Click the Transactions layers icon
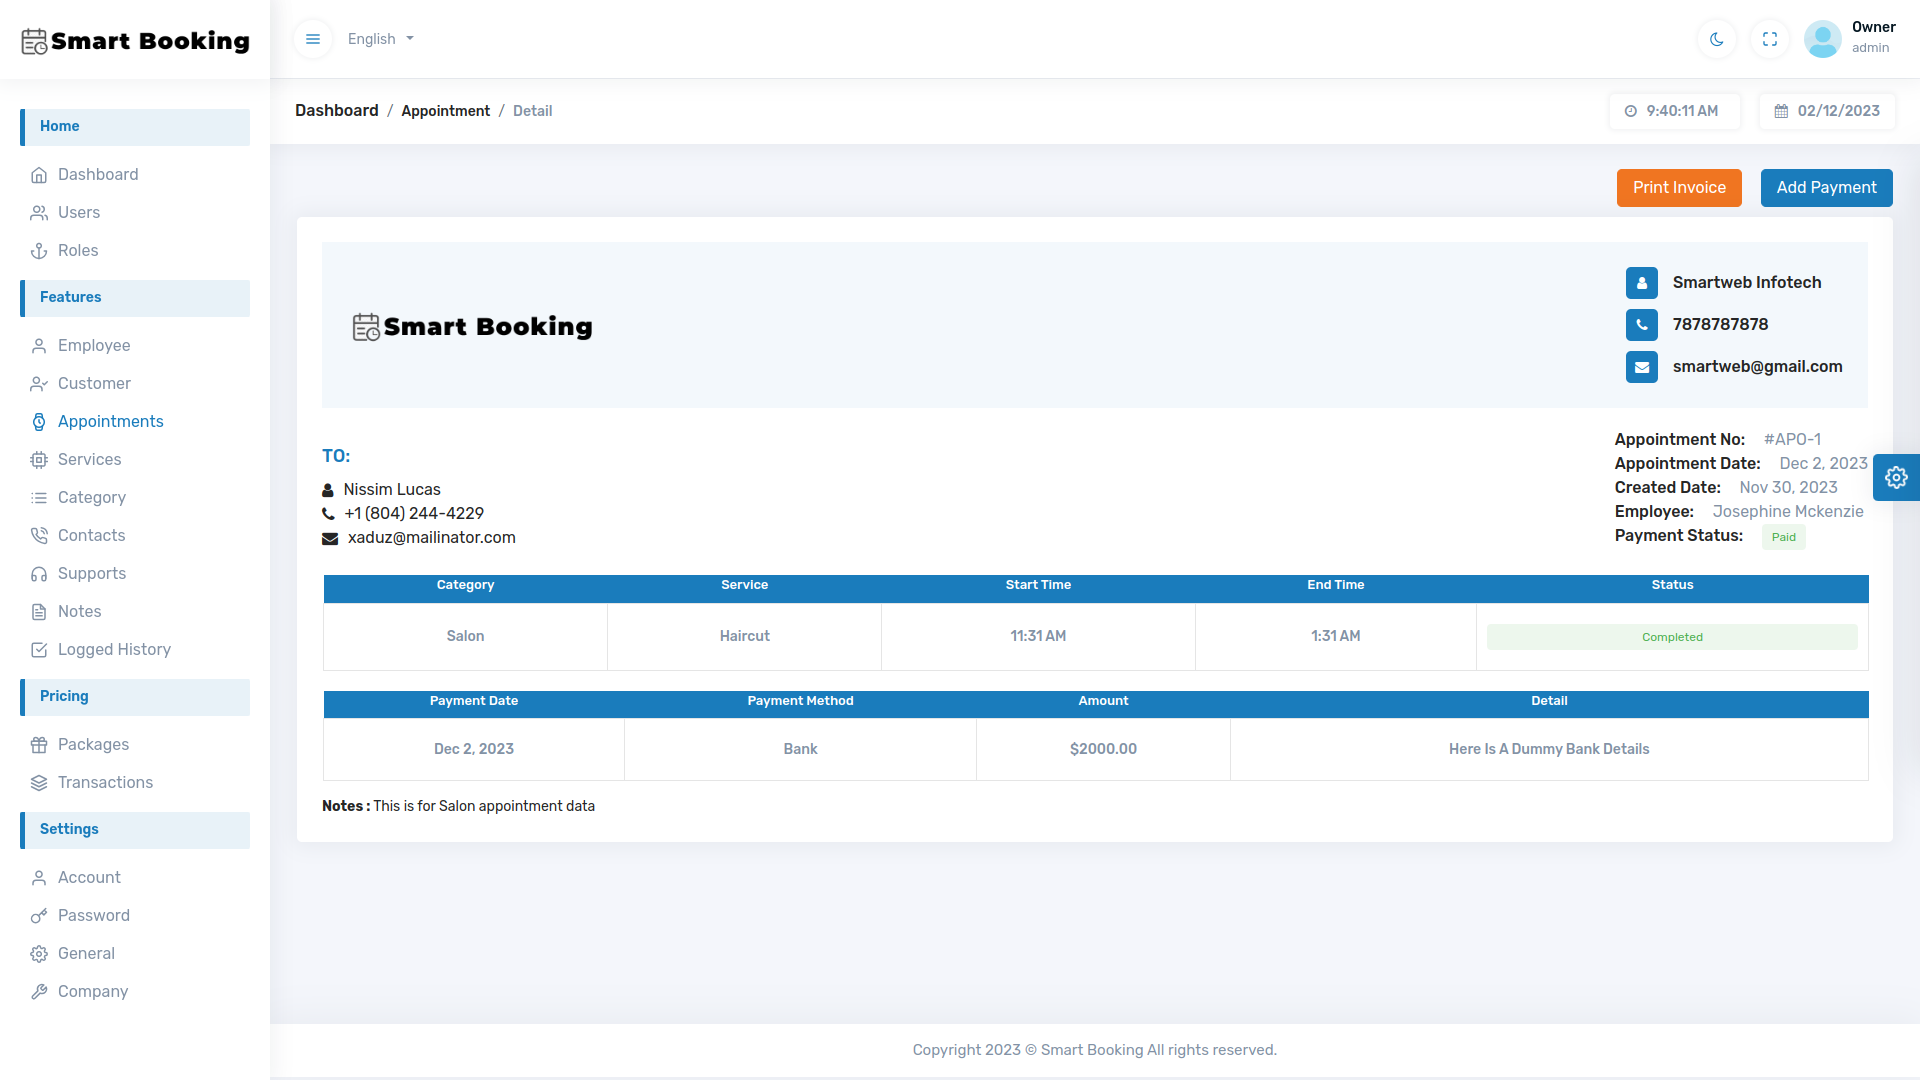The width and height of the screenshot is (1920, 1080). [39, 783]
